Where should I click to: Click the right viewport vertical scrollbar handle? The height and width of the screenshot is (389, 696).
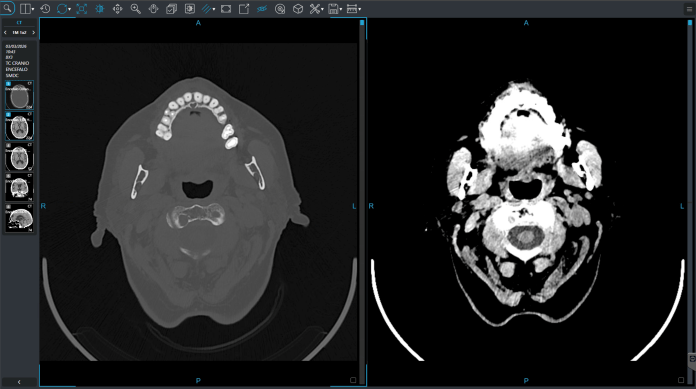click(x=690, y=22)
